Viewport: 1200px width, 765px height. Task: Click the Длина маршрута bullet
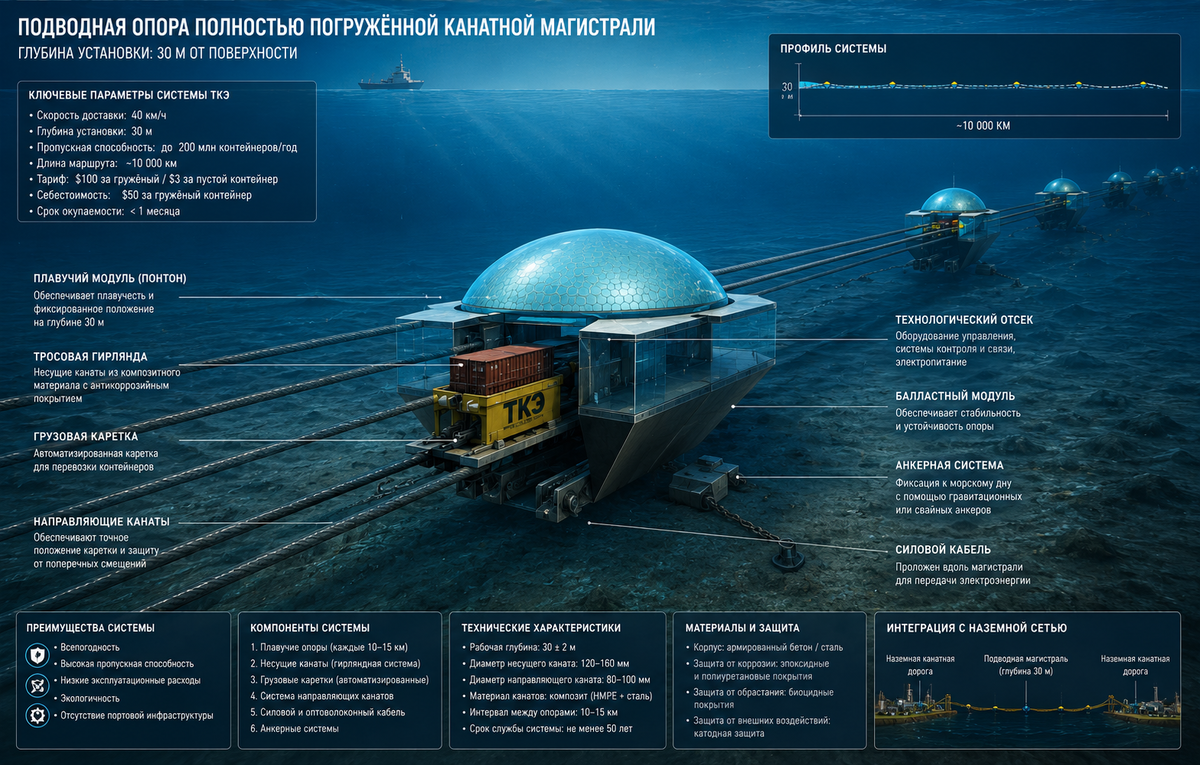[x=105, y=163]
